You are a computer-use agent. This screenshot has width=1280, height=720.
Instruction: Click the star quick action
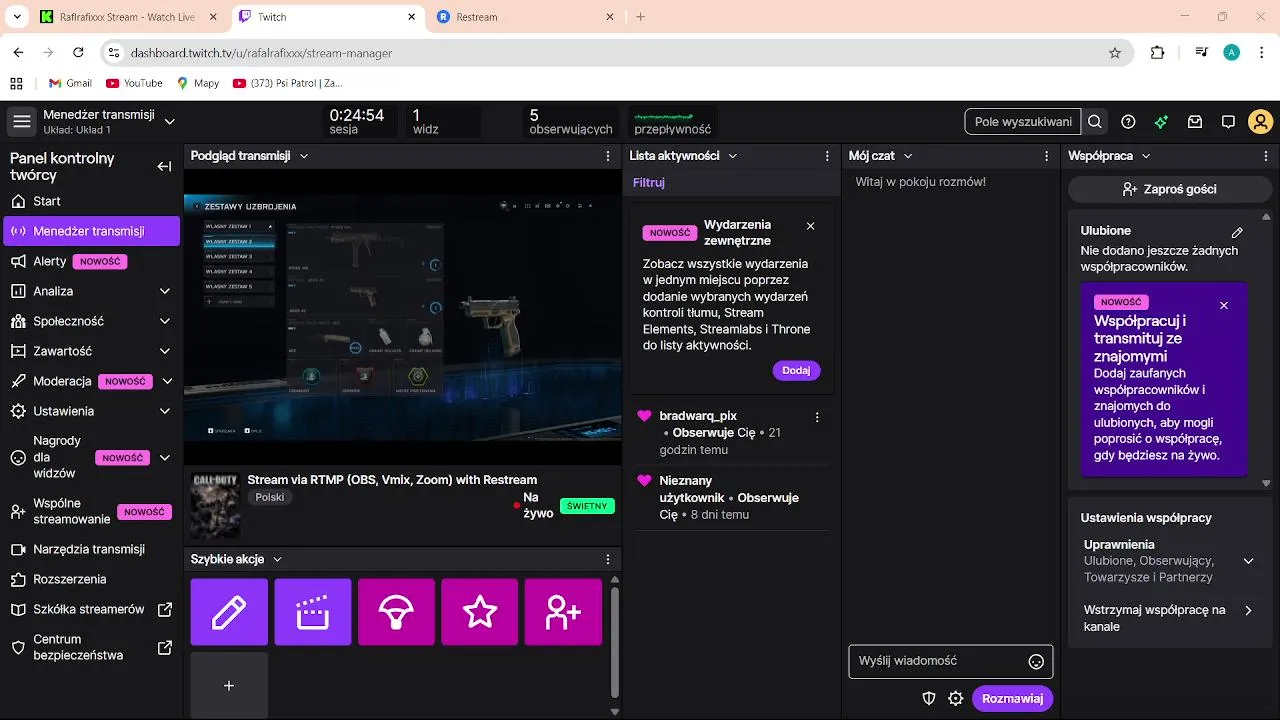480,612
